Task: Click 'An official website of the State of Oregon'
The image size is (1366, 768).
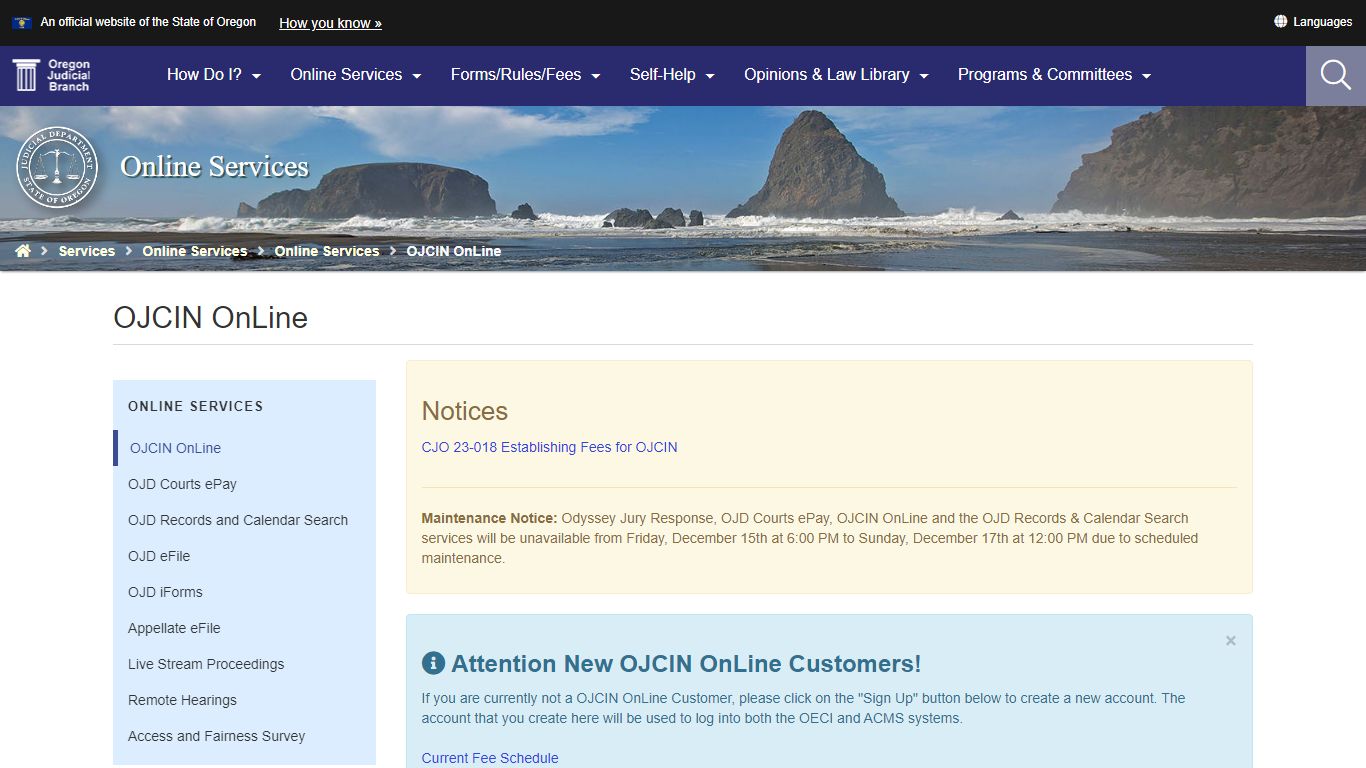Action: tap(148, 22)
